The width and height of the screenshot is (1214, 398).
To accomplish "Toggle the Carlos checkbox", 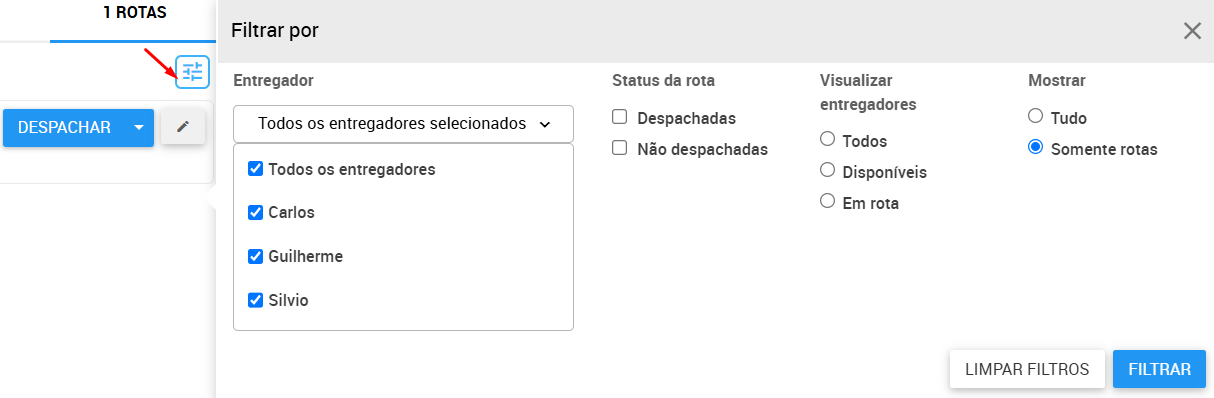I will [x=255, y=212].
